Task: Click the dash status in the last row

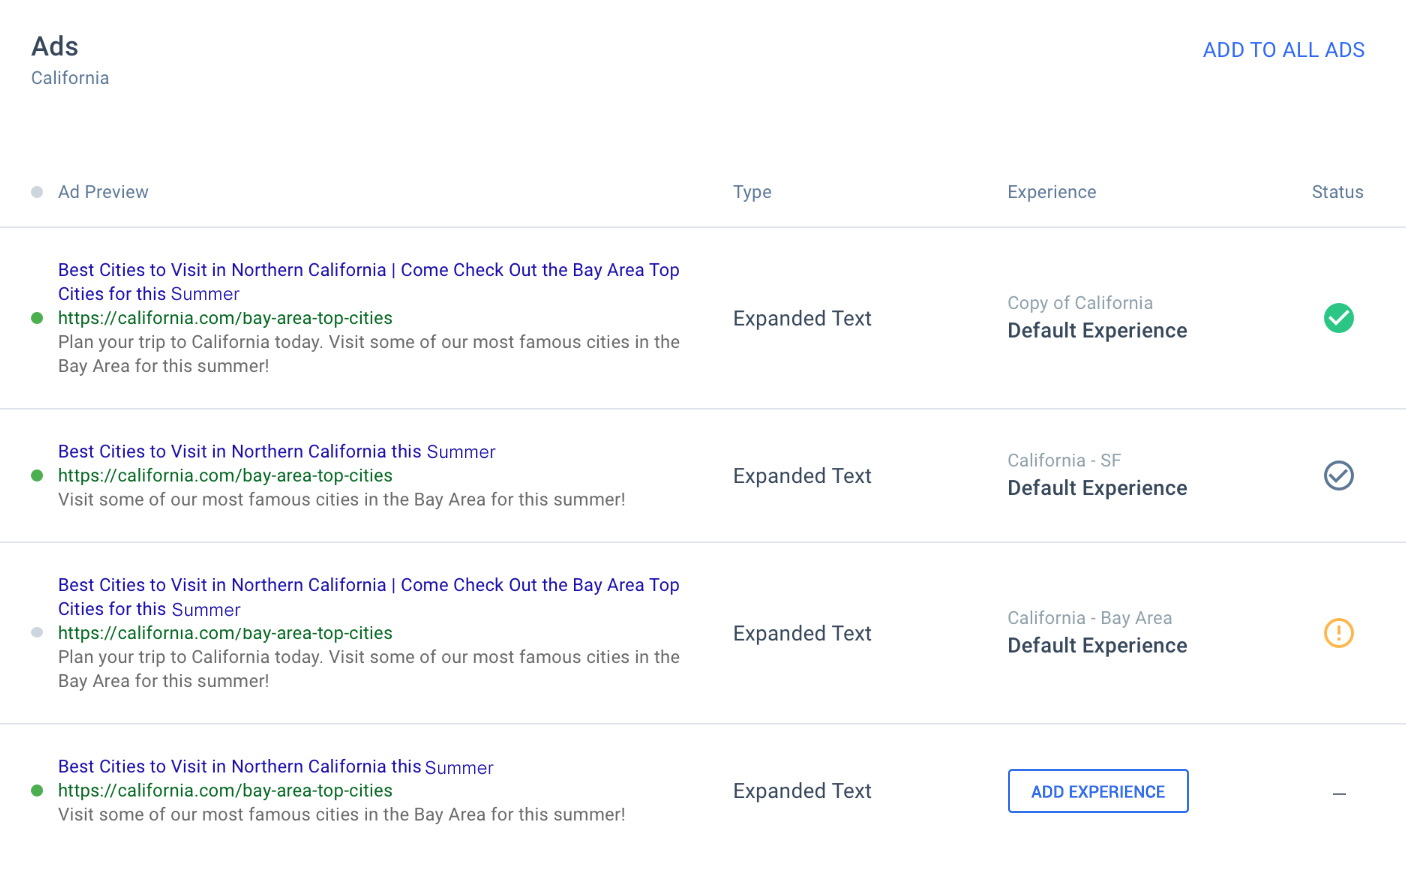Action: (x=1339, y=794)
